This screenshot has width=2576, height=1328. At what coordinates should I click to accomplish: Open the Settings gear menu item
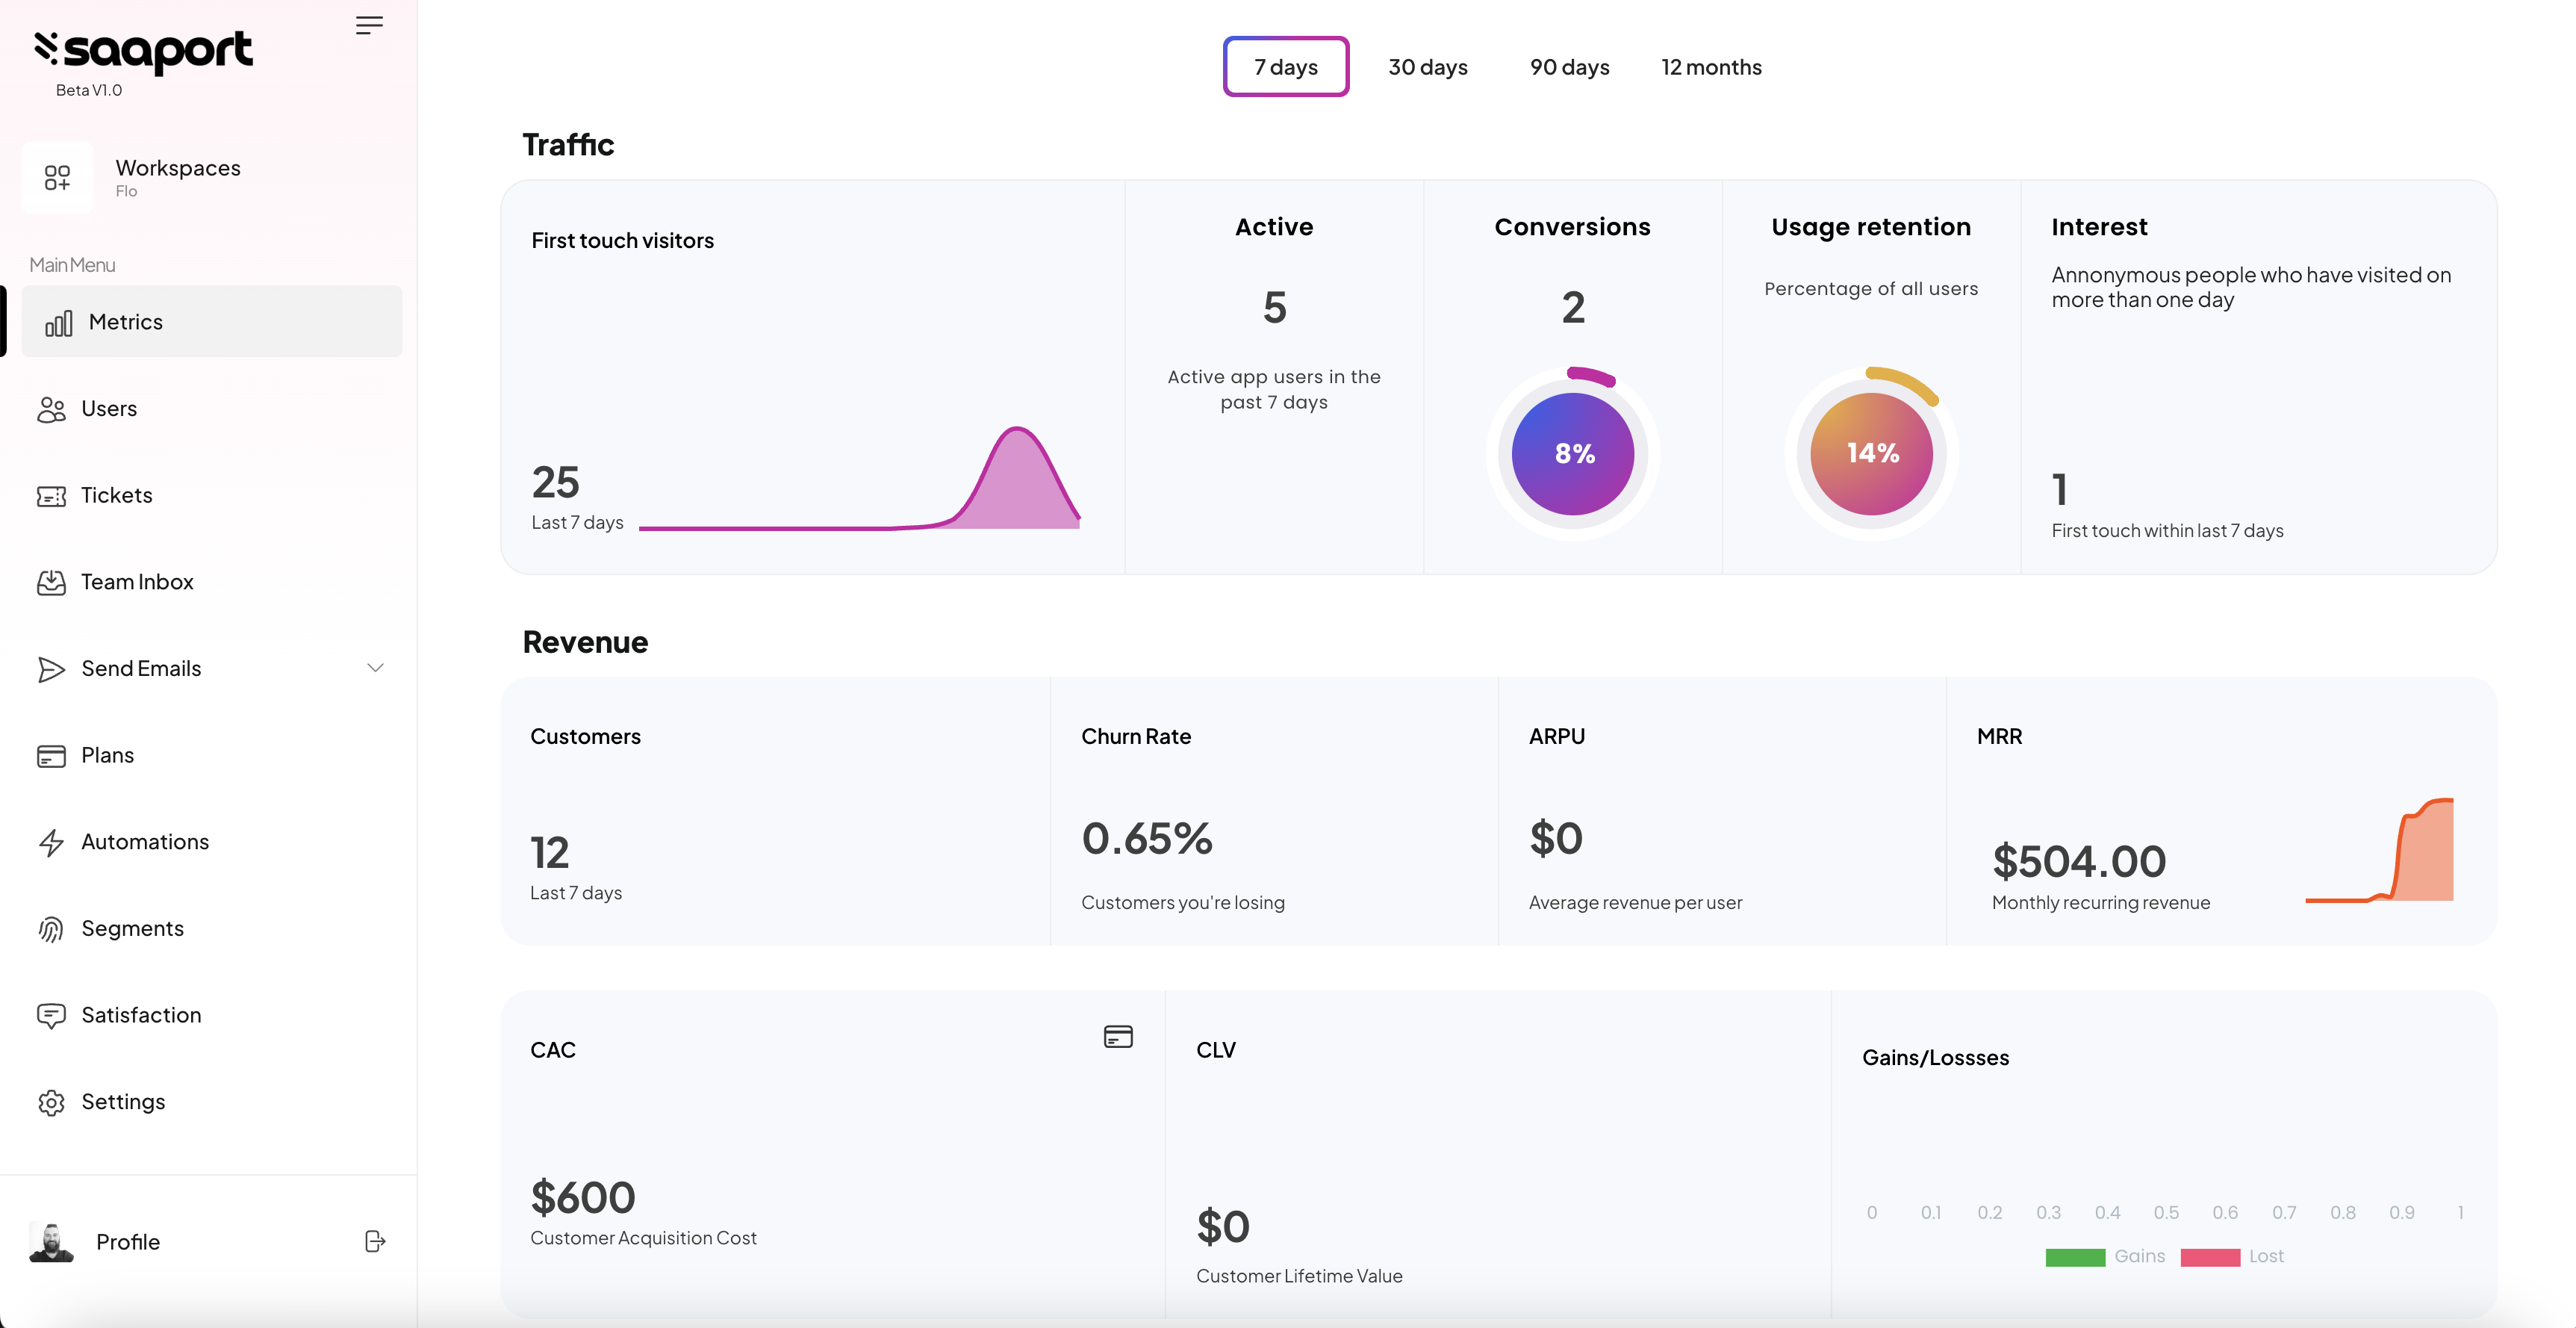122,1102
